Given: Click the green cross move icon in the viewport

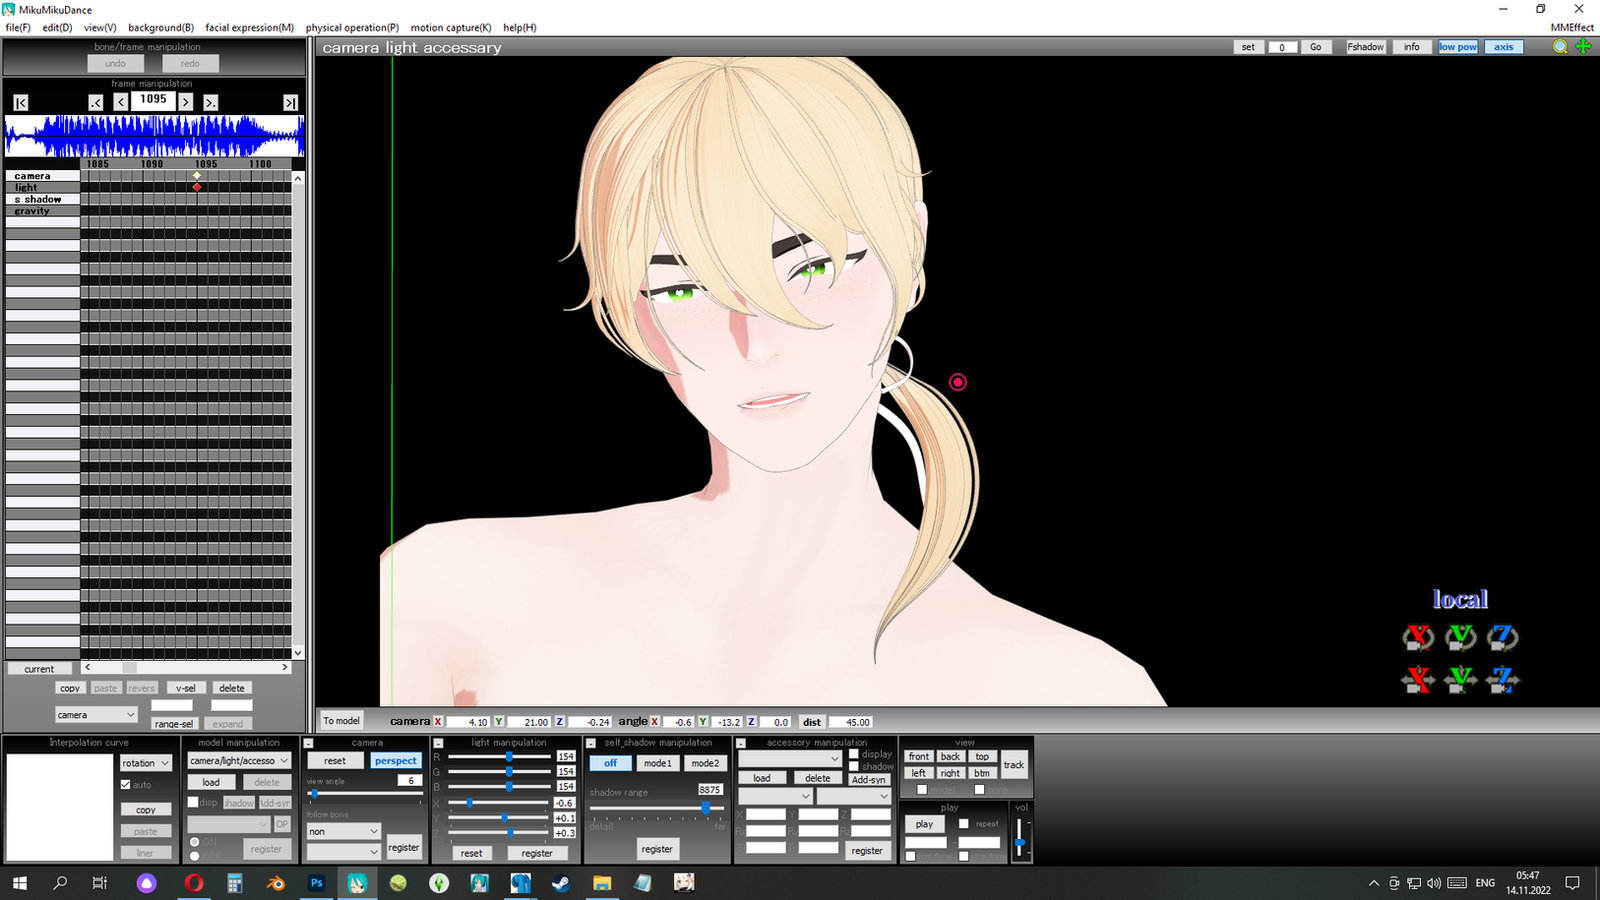Looking at the screenshot, I should (1583, 47).
